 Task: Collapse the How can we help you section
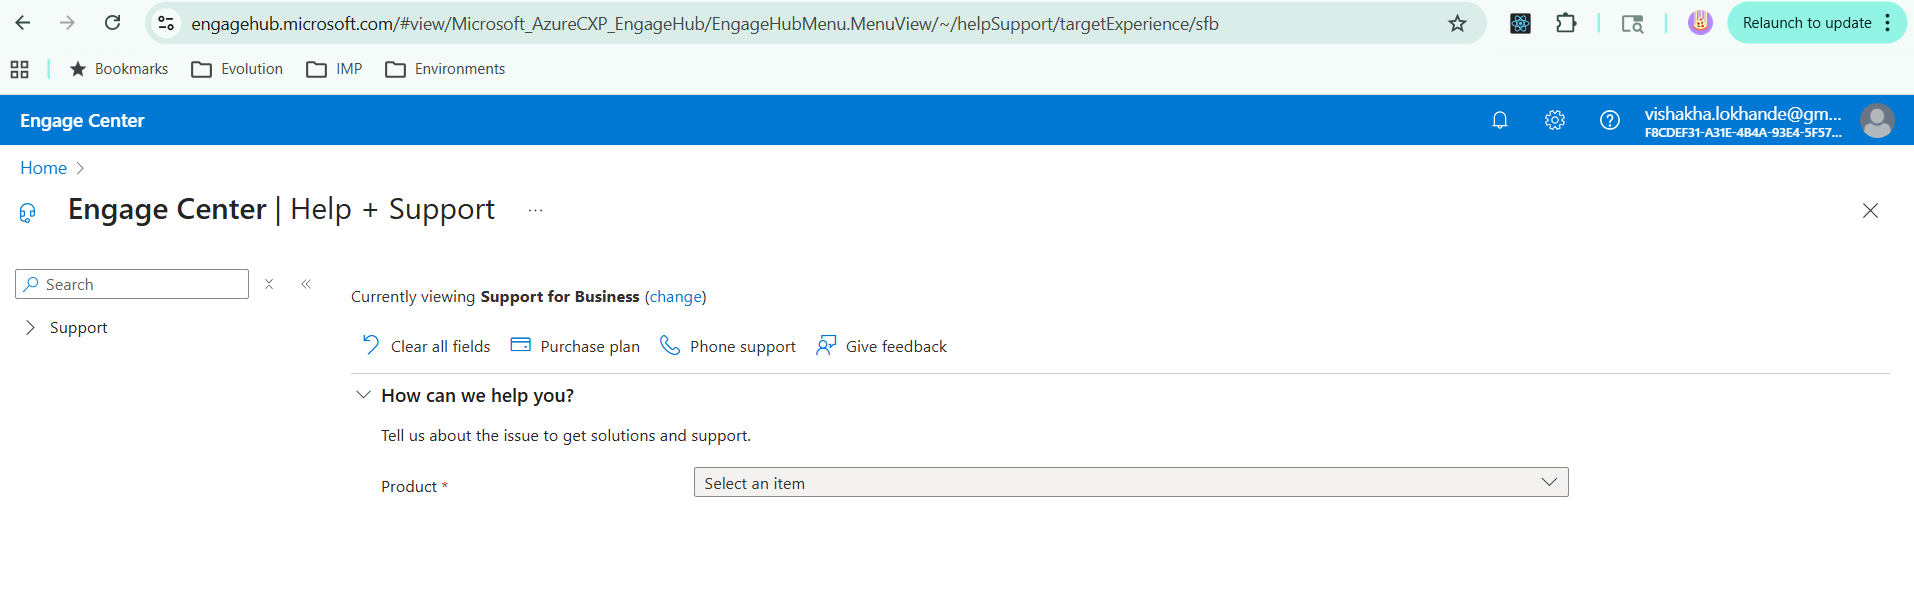[x=364, y=395]
